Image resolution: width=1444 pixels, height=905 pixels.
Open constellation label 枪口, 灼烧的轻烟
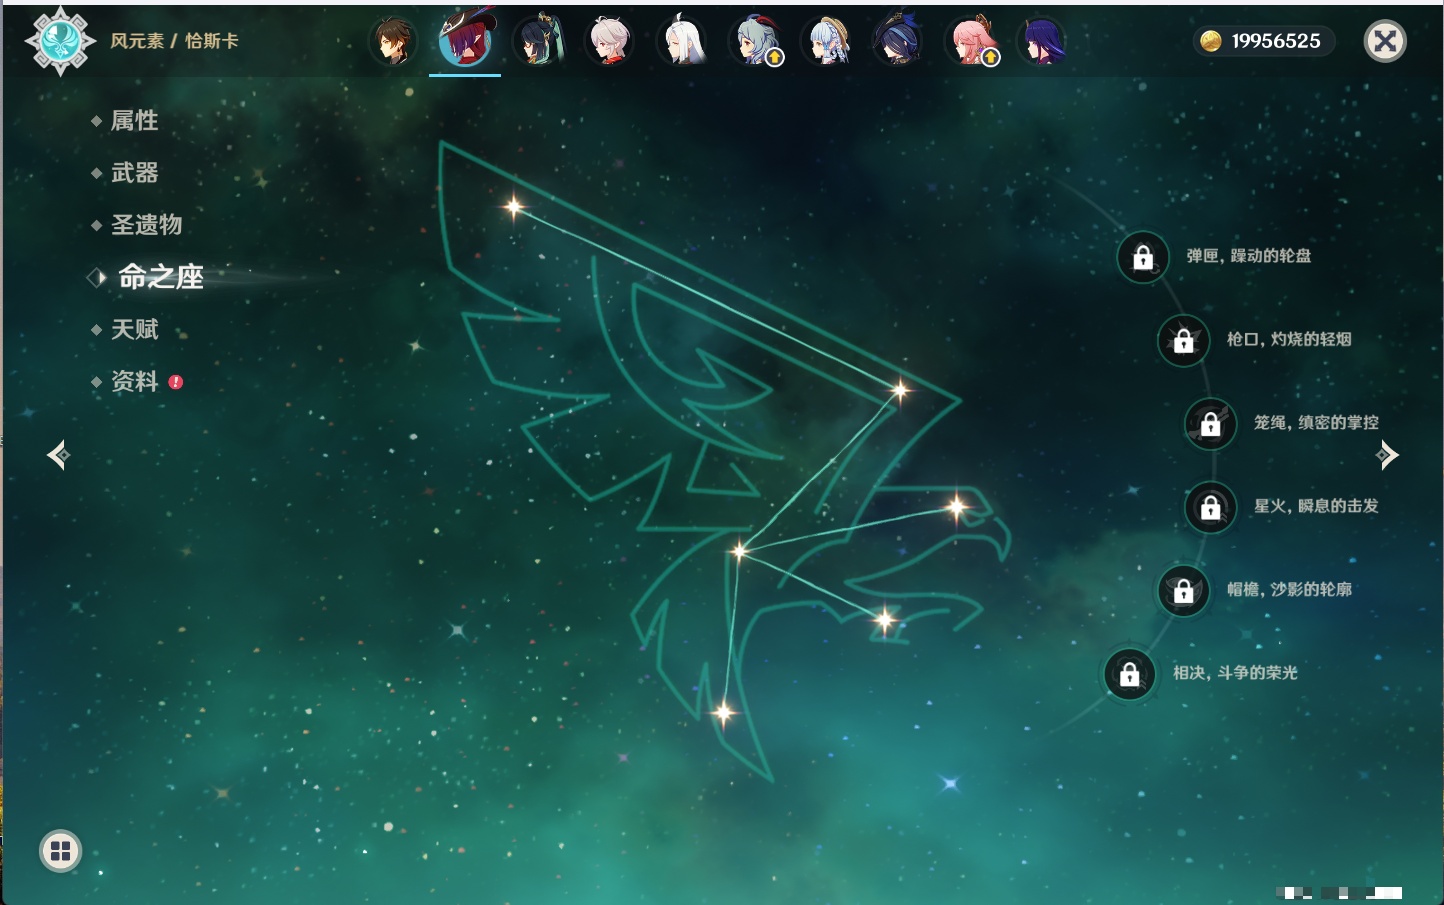point(1289,339)
